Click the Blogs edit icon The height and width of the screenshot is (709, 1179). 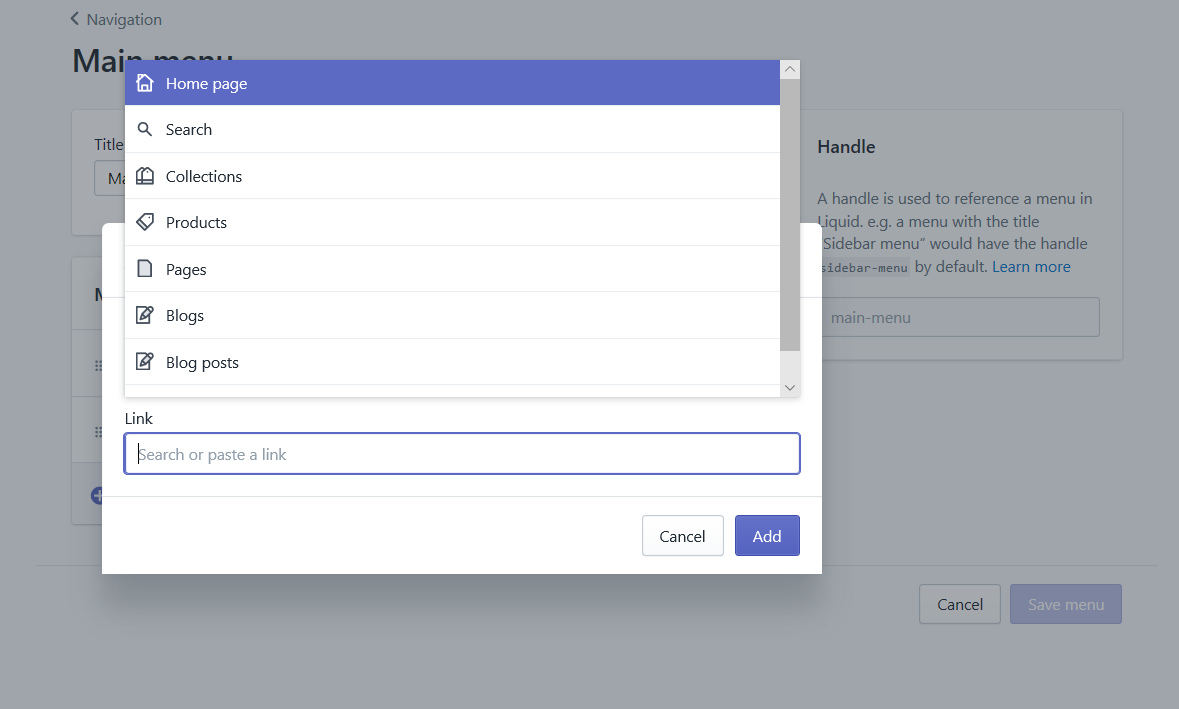coord(144,315)
